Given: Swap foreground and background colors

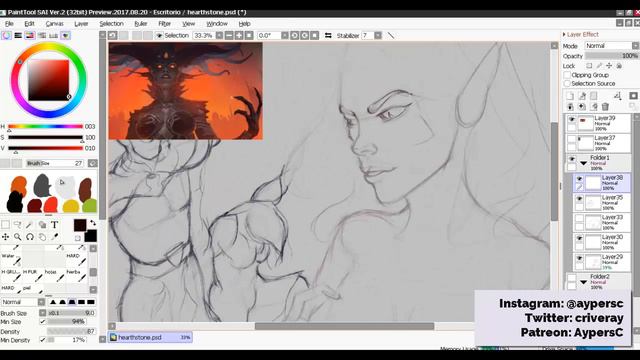Looking at the screenshot, I should (x=93, y=223).
